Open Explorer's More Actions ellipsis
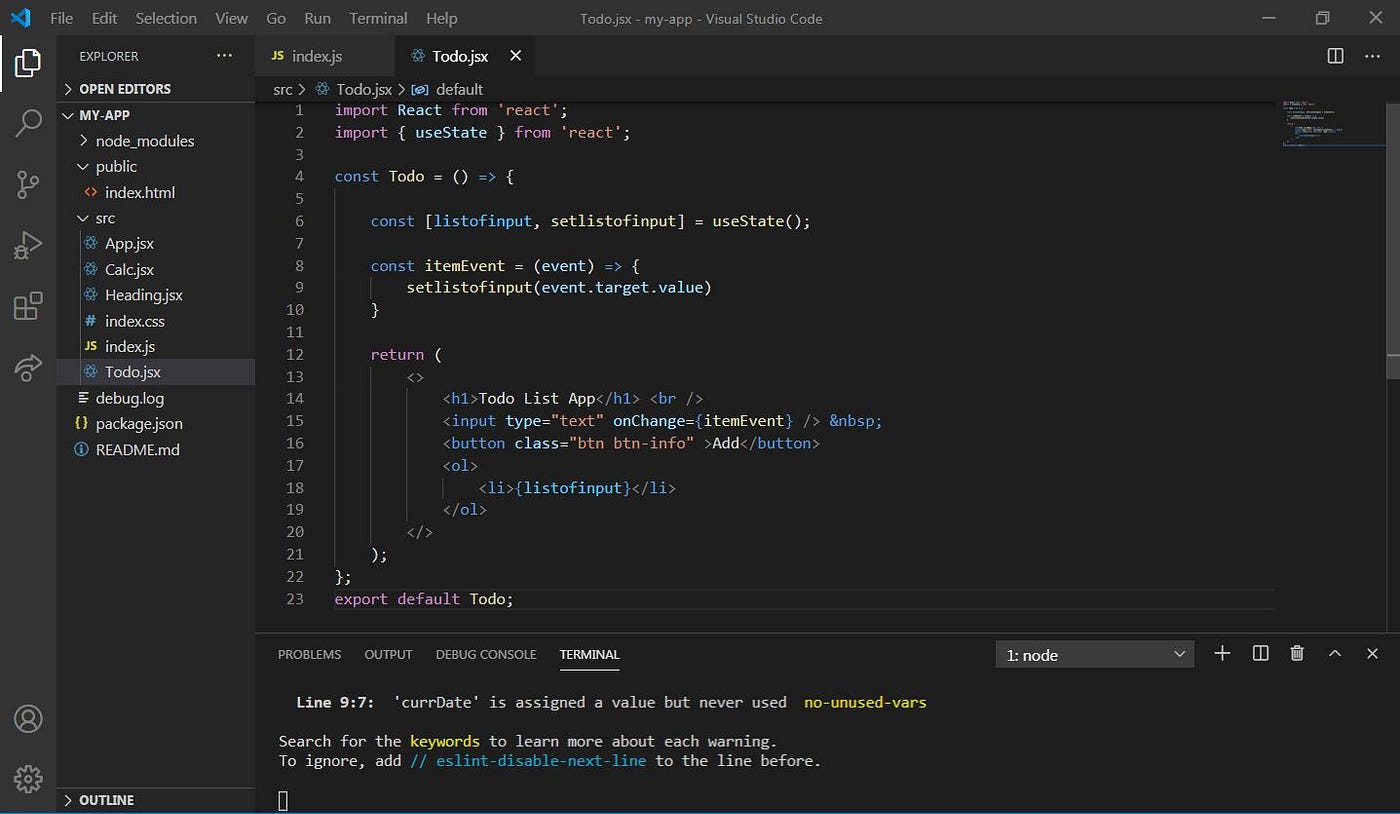1400x814 pixels. (223, 55)
